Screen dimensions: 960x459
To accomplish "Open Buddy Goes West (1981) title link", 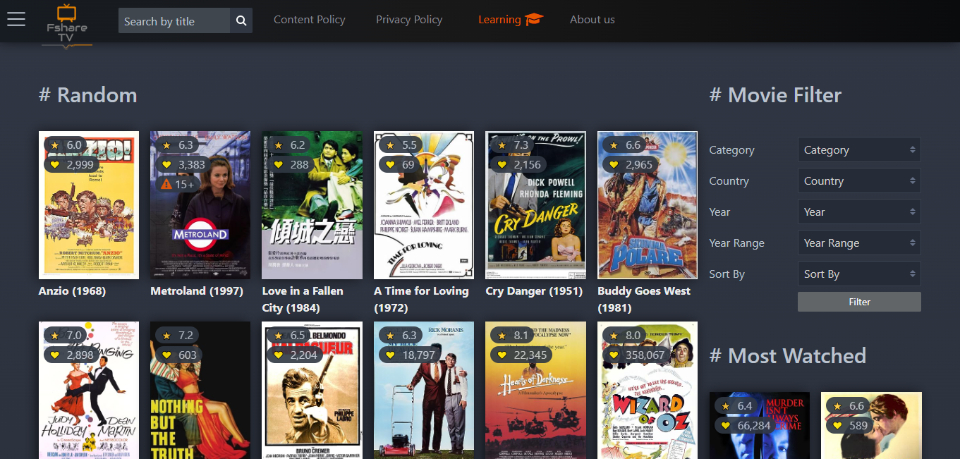I will tap(644, 299).
